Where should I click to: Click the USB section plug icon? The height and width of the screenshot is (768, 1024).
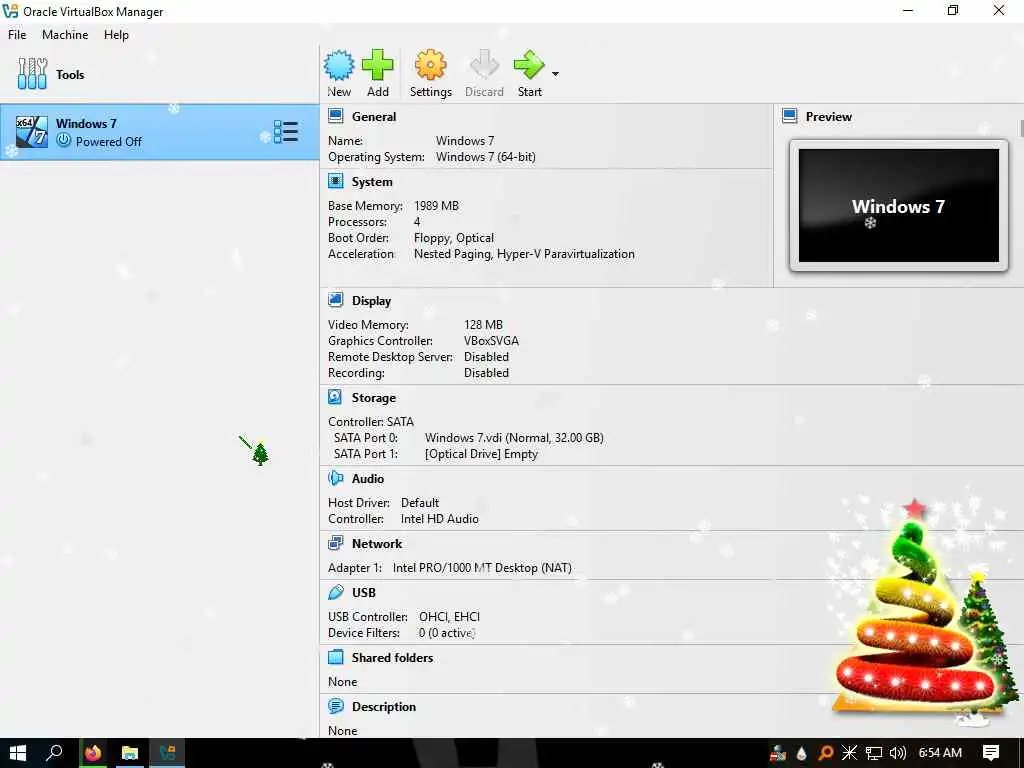point(336,592)
